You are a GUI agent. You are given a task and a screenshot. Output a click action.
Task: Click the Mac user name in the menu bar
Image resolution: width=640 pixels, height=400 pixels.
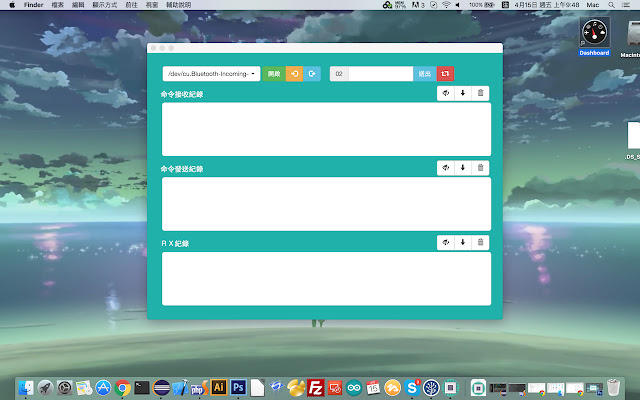click(x=593, y=5)
